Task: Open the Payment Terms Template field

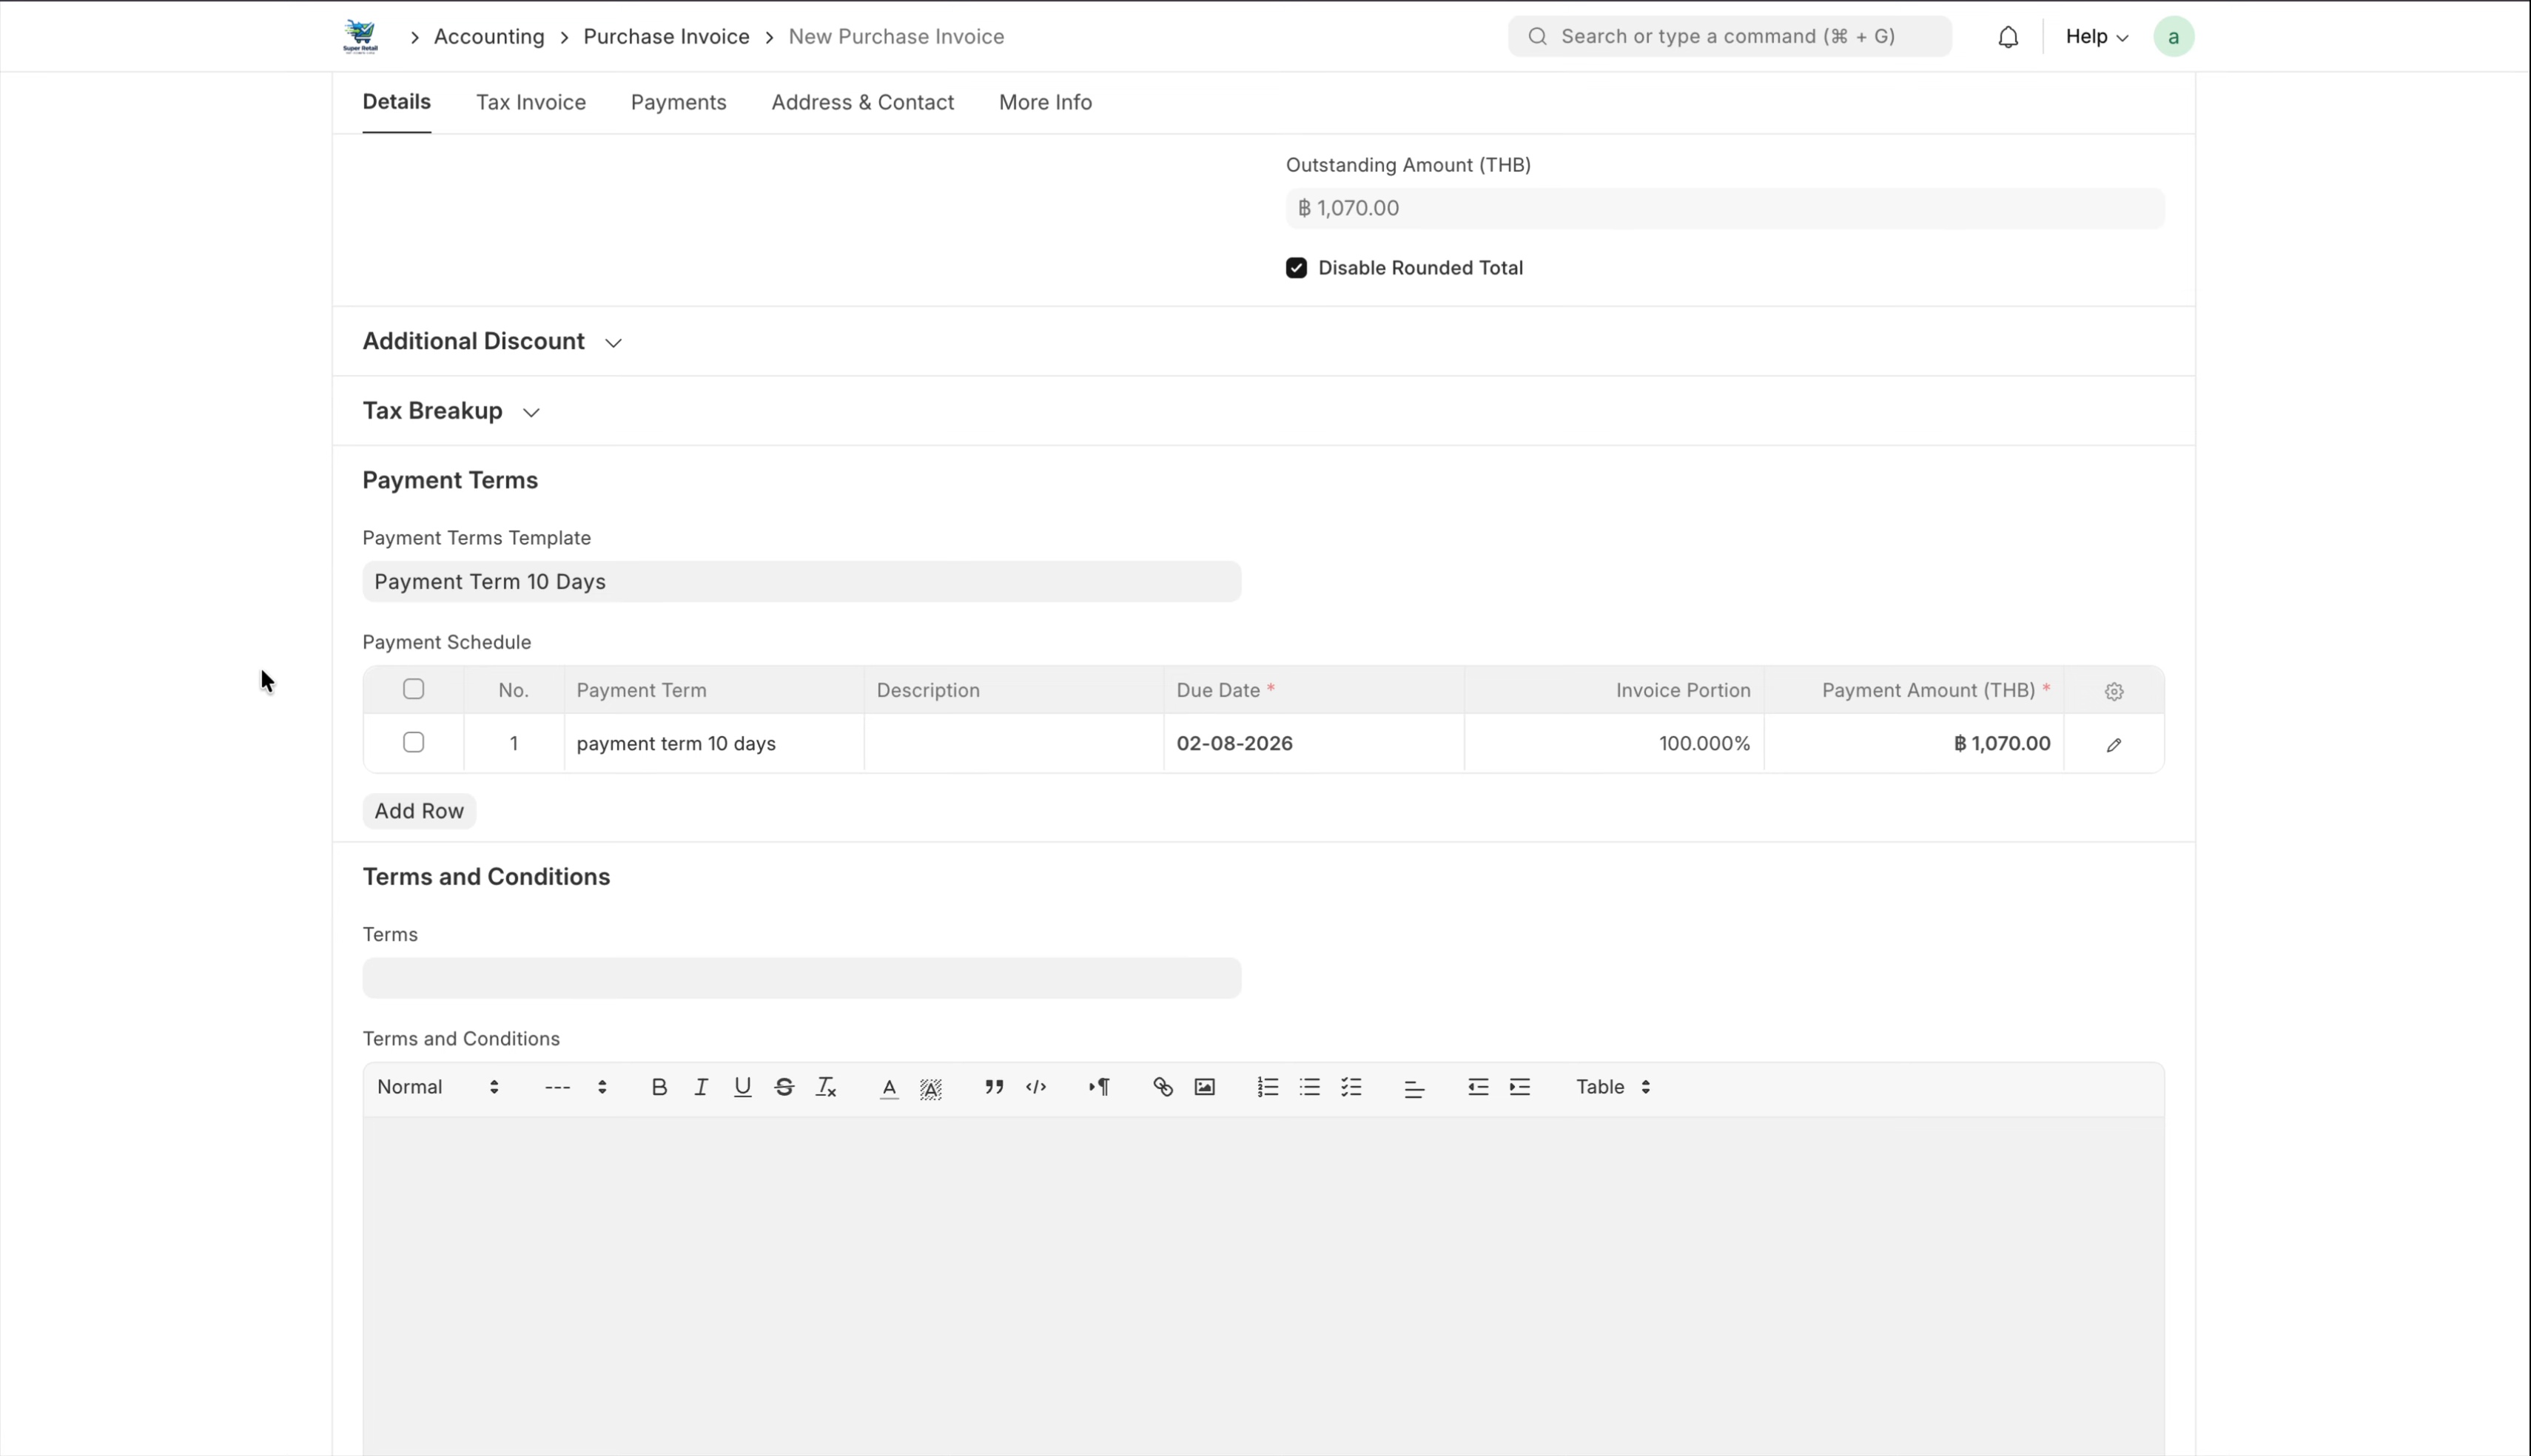Action: tap(801, 582)
